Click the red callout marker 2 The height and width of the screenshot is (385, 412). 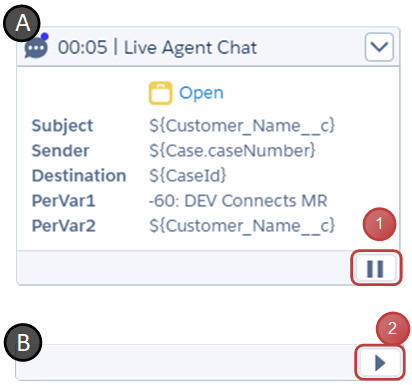(x=393, y=328)
